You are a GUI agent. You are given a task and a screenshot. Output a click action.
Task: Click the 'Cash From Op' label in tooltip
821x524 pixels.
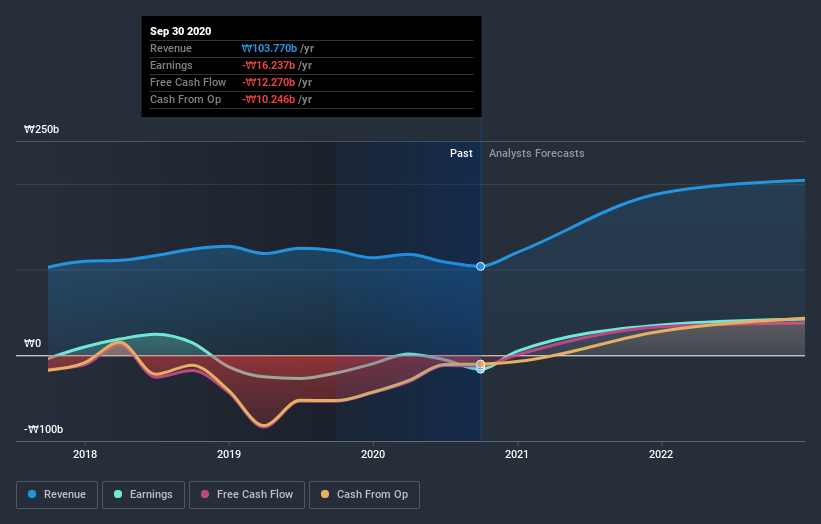click(x=185, y=99)
